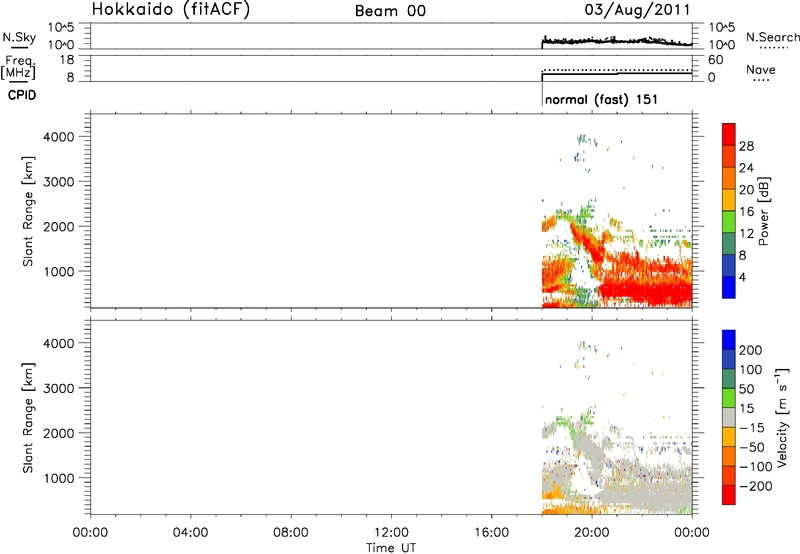Click the red bottom Velocity colorbar segment

coord(729,495)
